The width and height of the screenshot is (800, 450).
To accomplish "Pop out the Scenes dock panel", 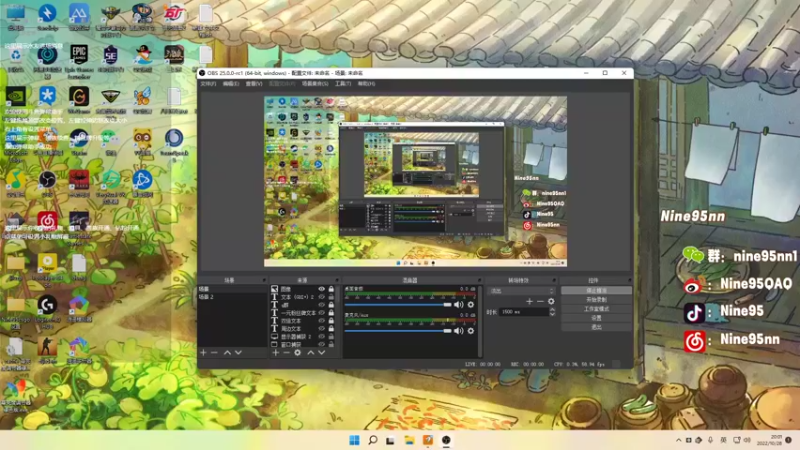I will point(264,280).
